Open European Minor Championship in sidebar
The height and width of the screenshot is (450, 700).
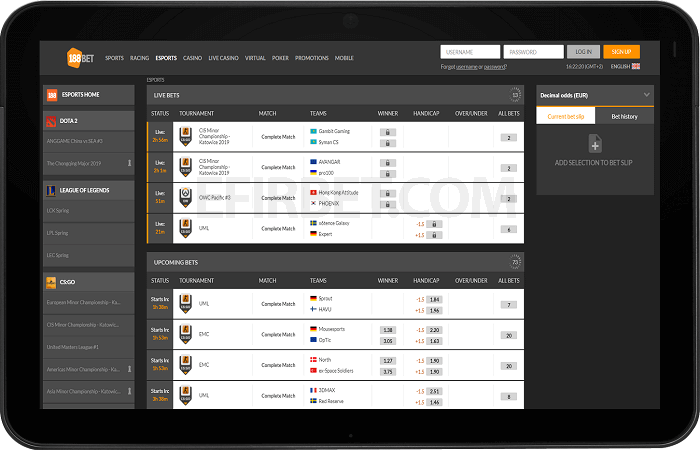[89, 302]
